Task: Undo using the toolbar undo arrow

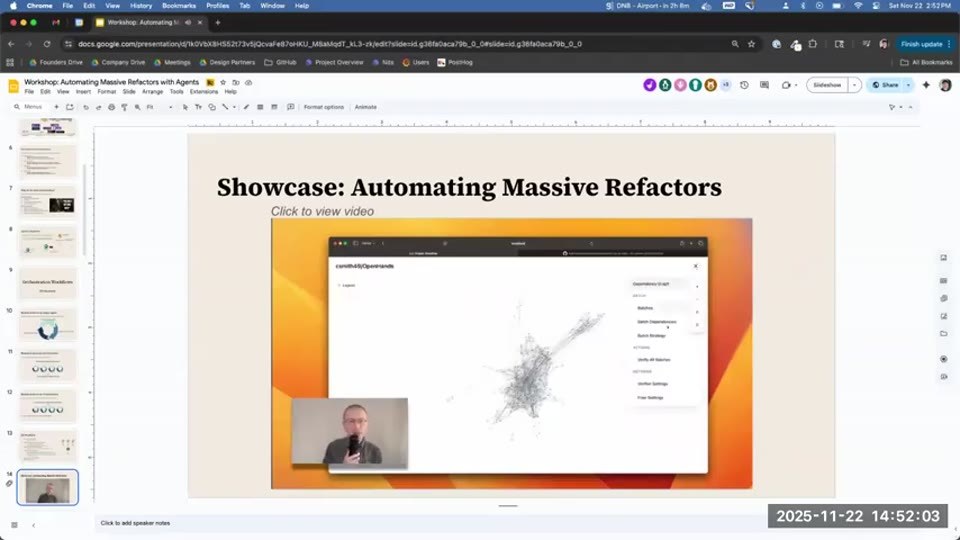Action: (x=86, y=107)
